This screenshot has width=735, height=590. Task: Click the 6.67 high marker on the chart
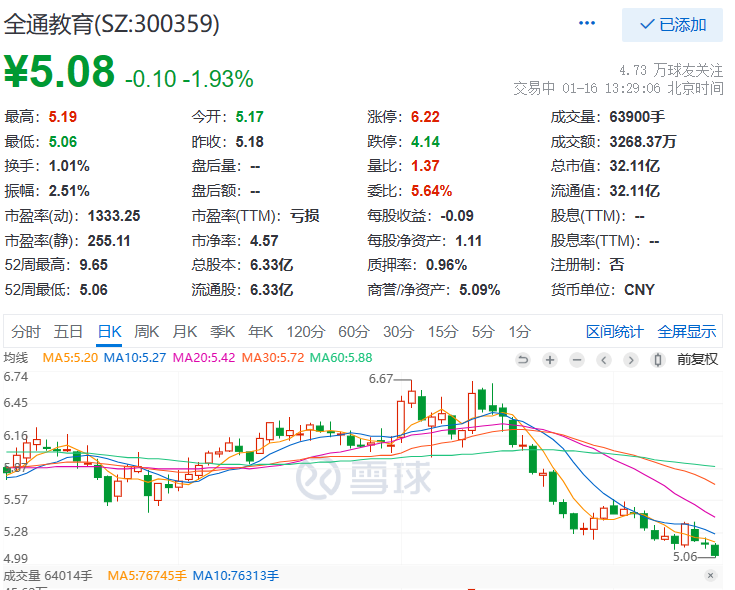tap(380, 379)
